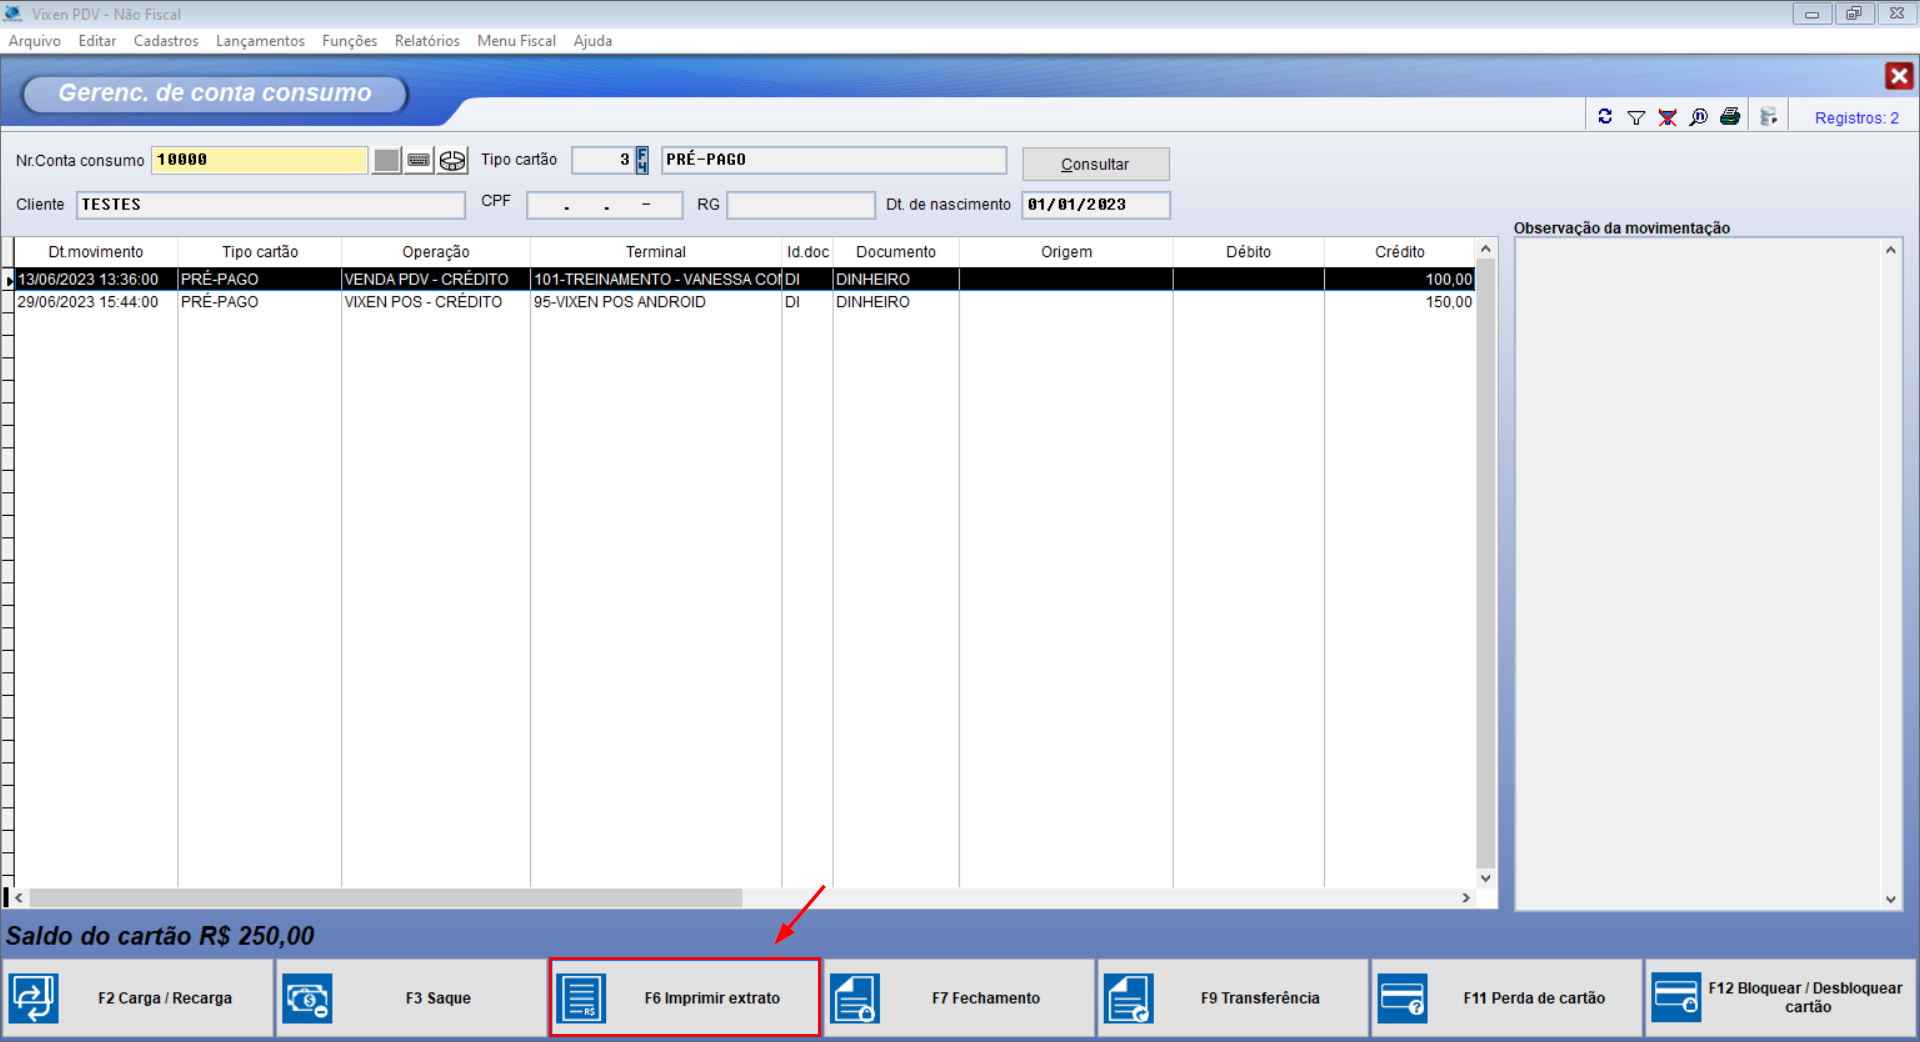Open the Relatórios menu
This screenshot has width=1920, height=1042.
(427, 41)
